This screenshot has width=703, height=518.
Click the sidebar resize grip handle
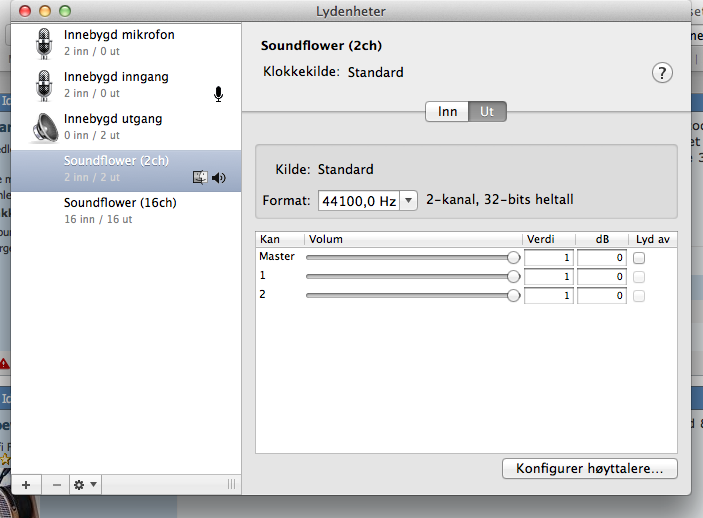(x=231, y=484)
